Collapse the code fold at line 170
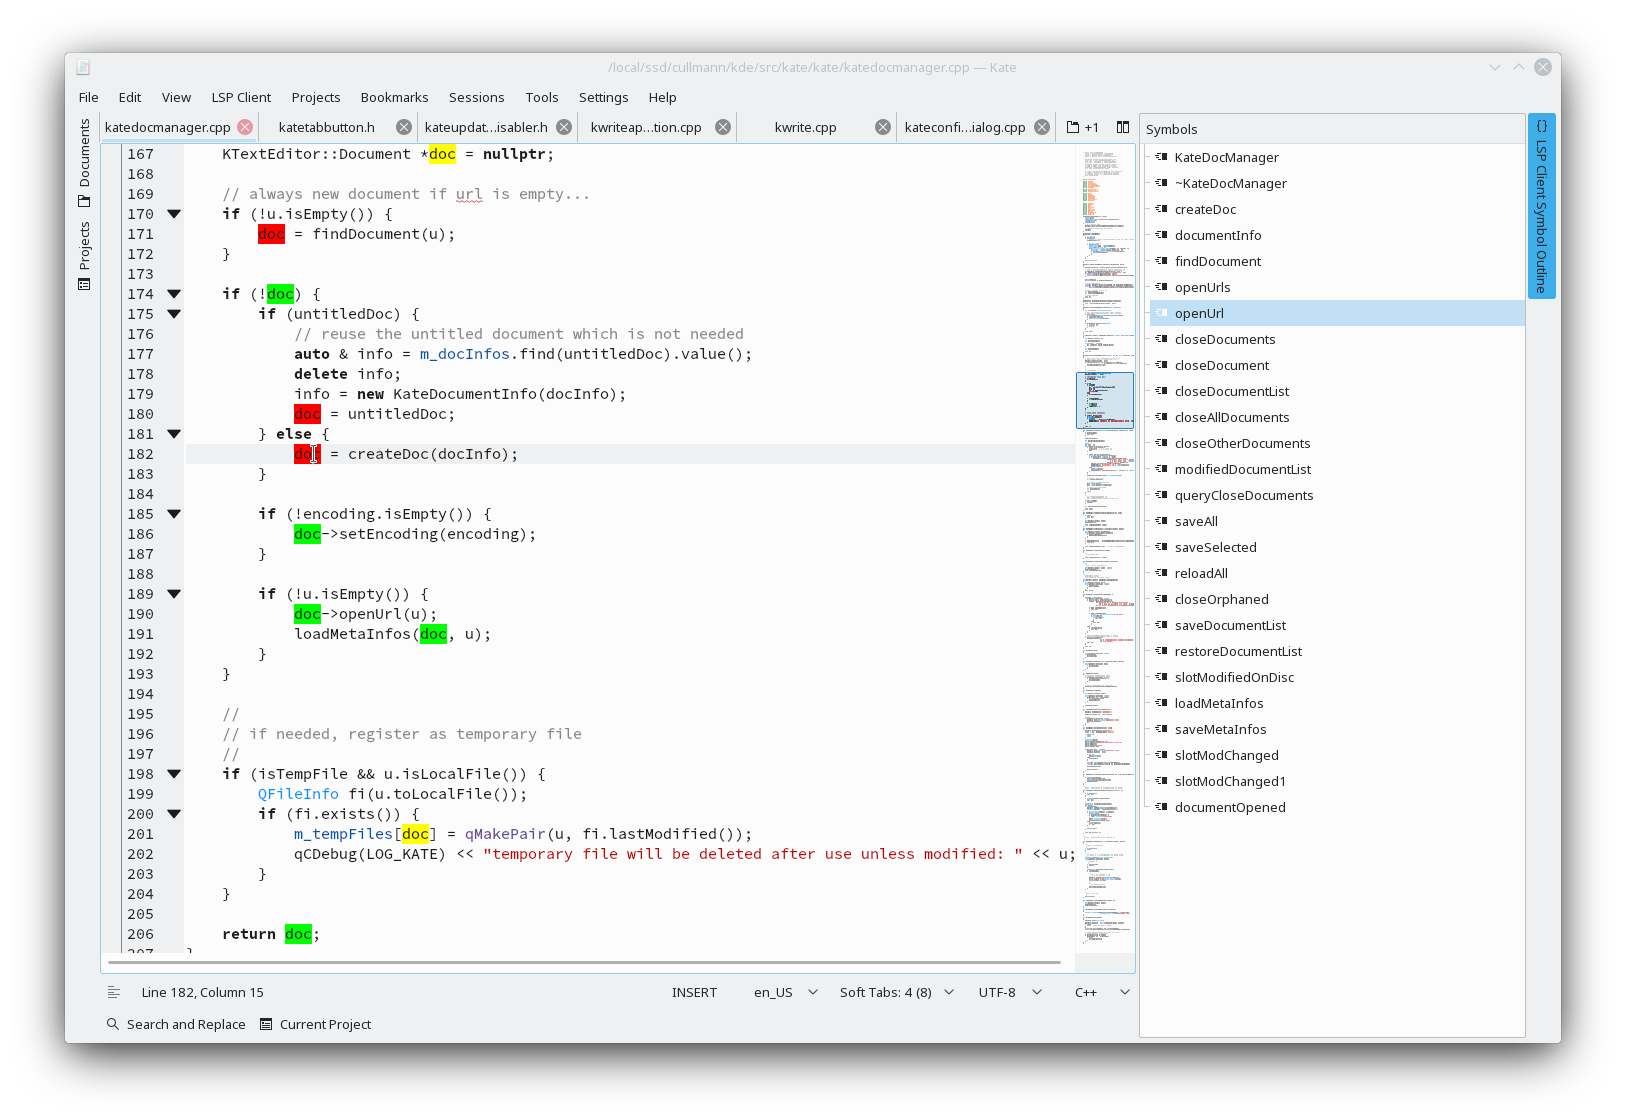The image size is (1626, 1120). pyautogui.click(x=174, y=214)
